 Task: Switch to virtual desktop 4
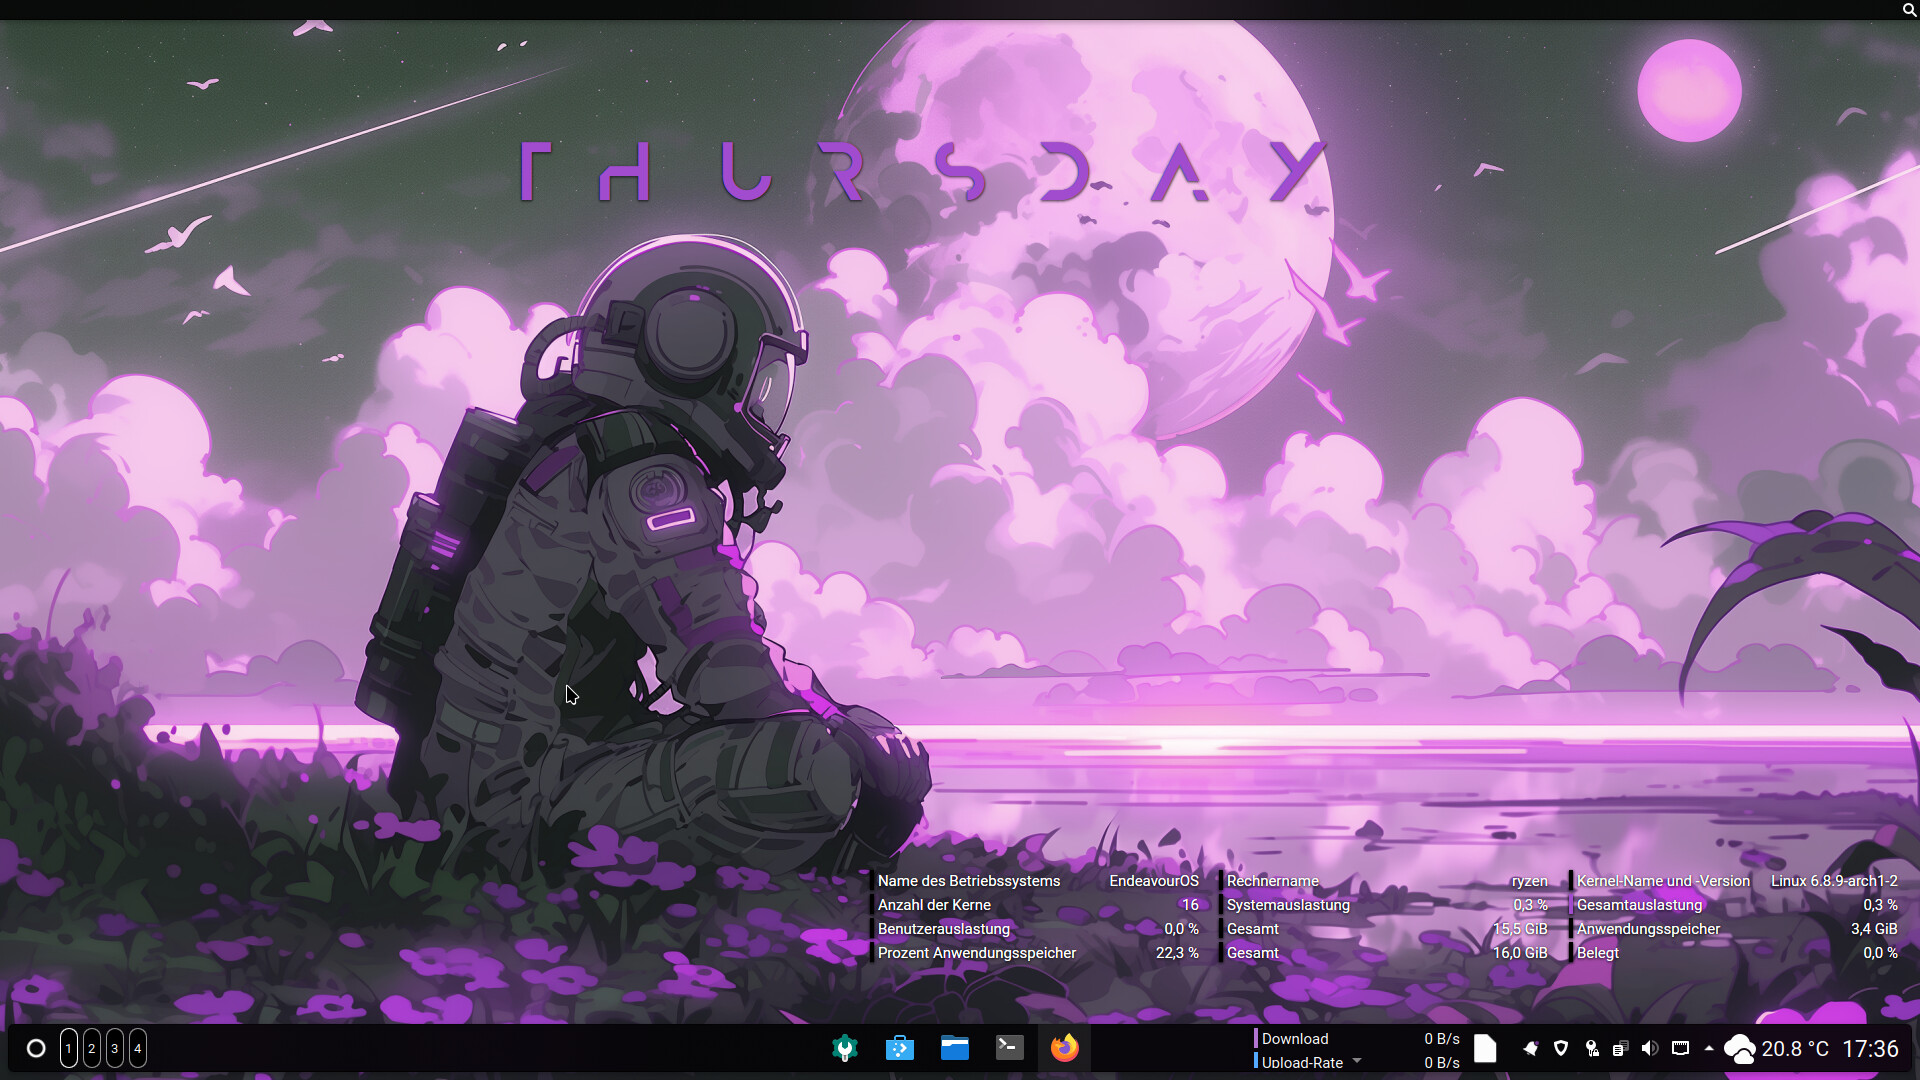pyautogui.click(x=137, y=1048)
